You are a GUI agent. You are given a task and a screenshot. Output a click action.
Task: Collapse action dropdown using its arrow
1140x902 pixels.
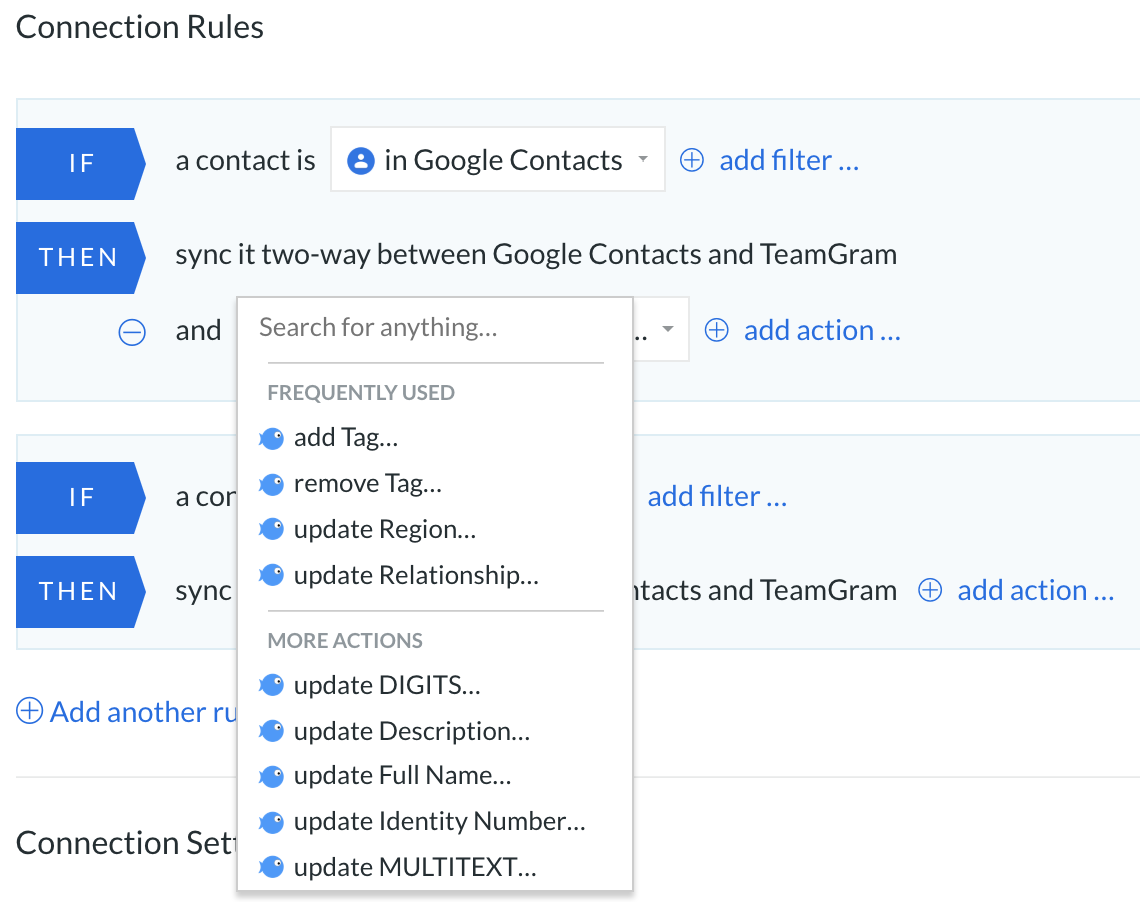(x=667, y=329)
